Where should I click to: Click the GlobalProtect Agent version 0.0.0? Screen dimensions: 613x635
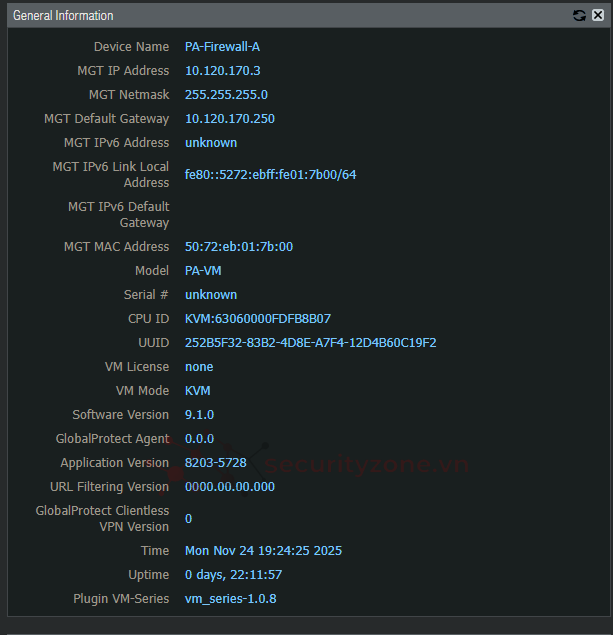coord(199,439)
